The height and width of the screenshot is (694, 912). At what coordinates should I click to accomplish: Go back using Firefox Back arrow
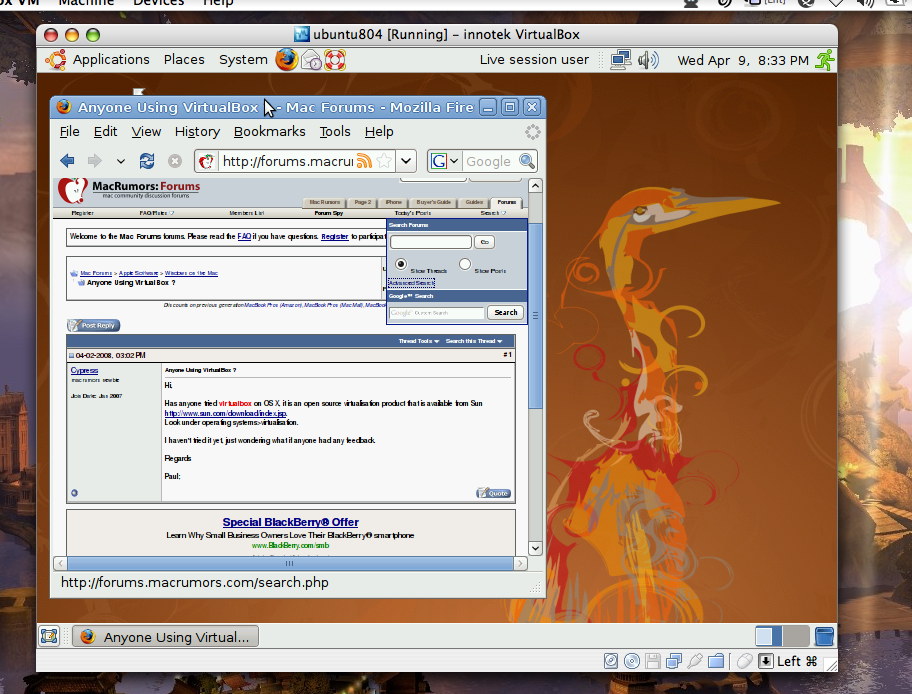pyautogui.click(x=67, y=161)
